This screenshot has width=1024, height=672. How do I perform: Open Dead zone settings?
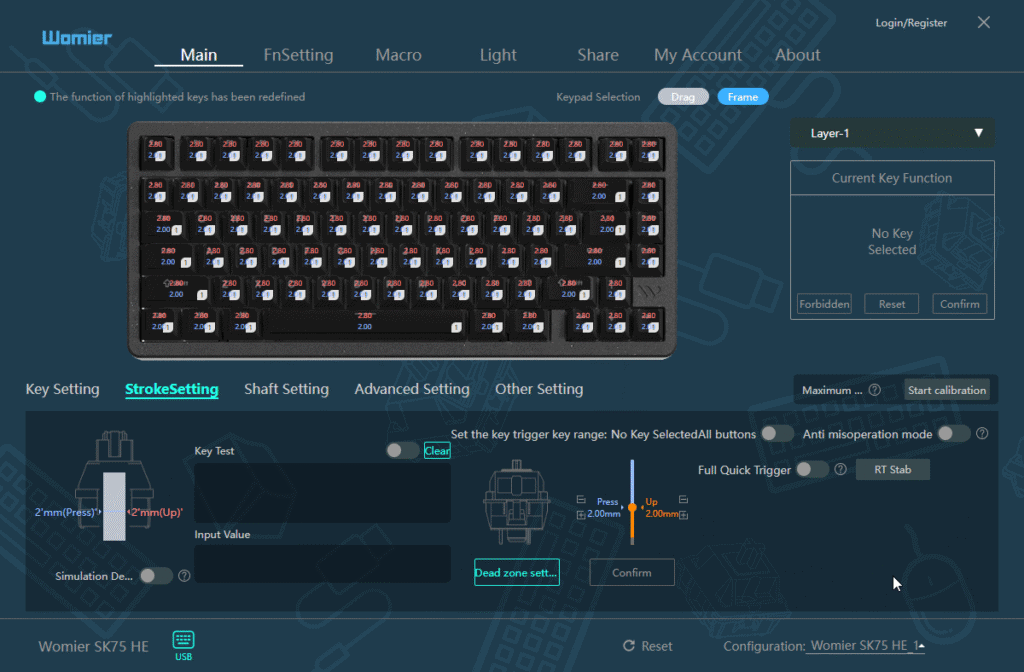[517, 573]
